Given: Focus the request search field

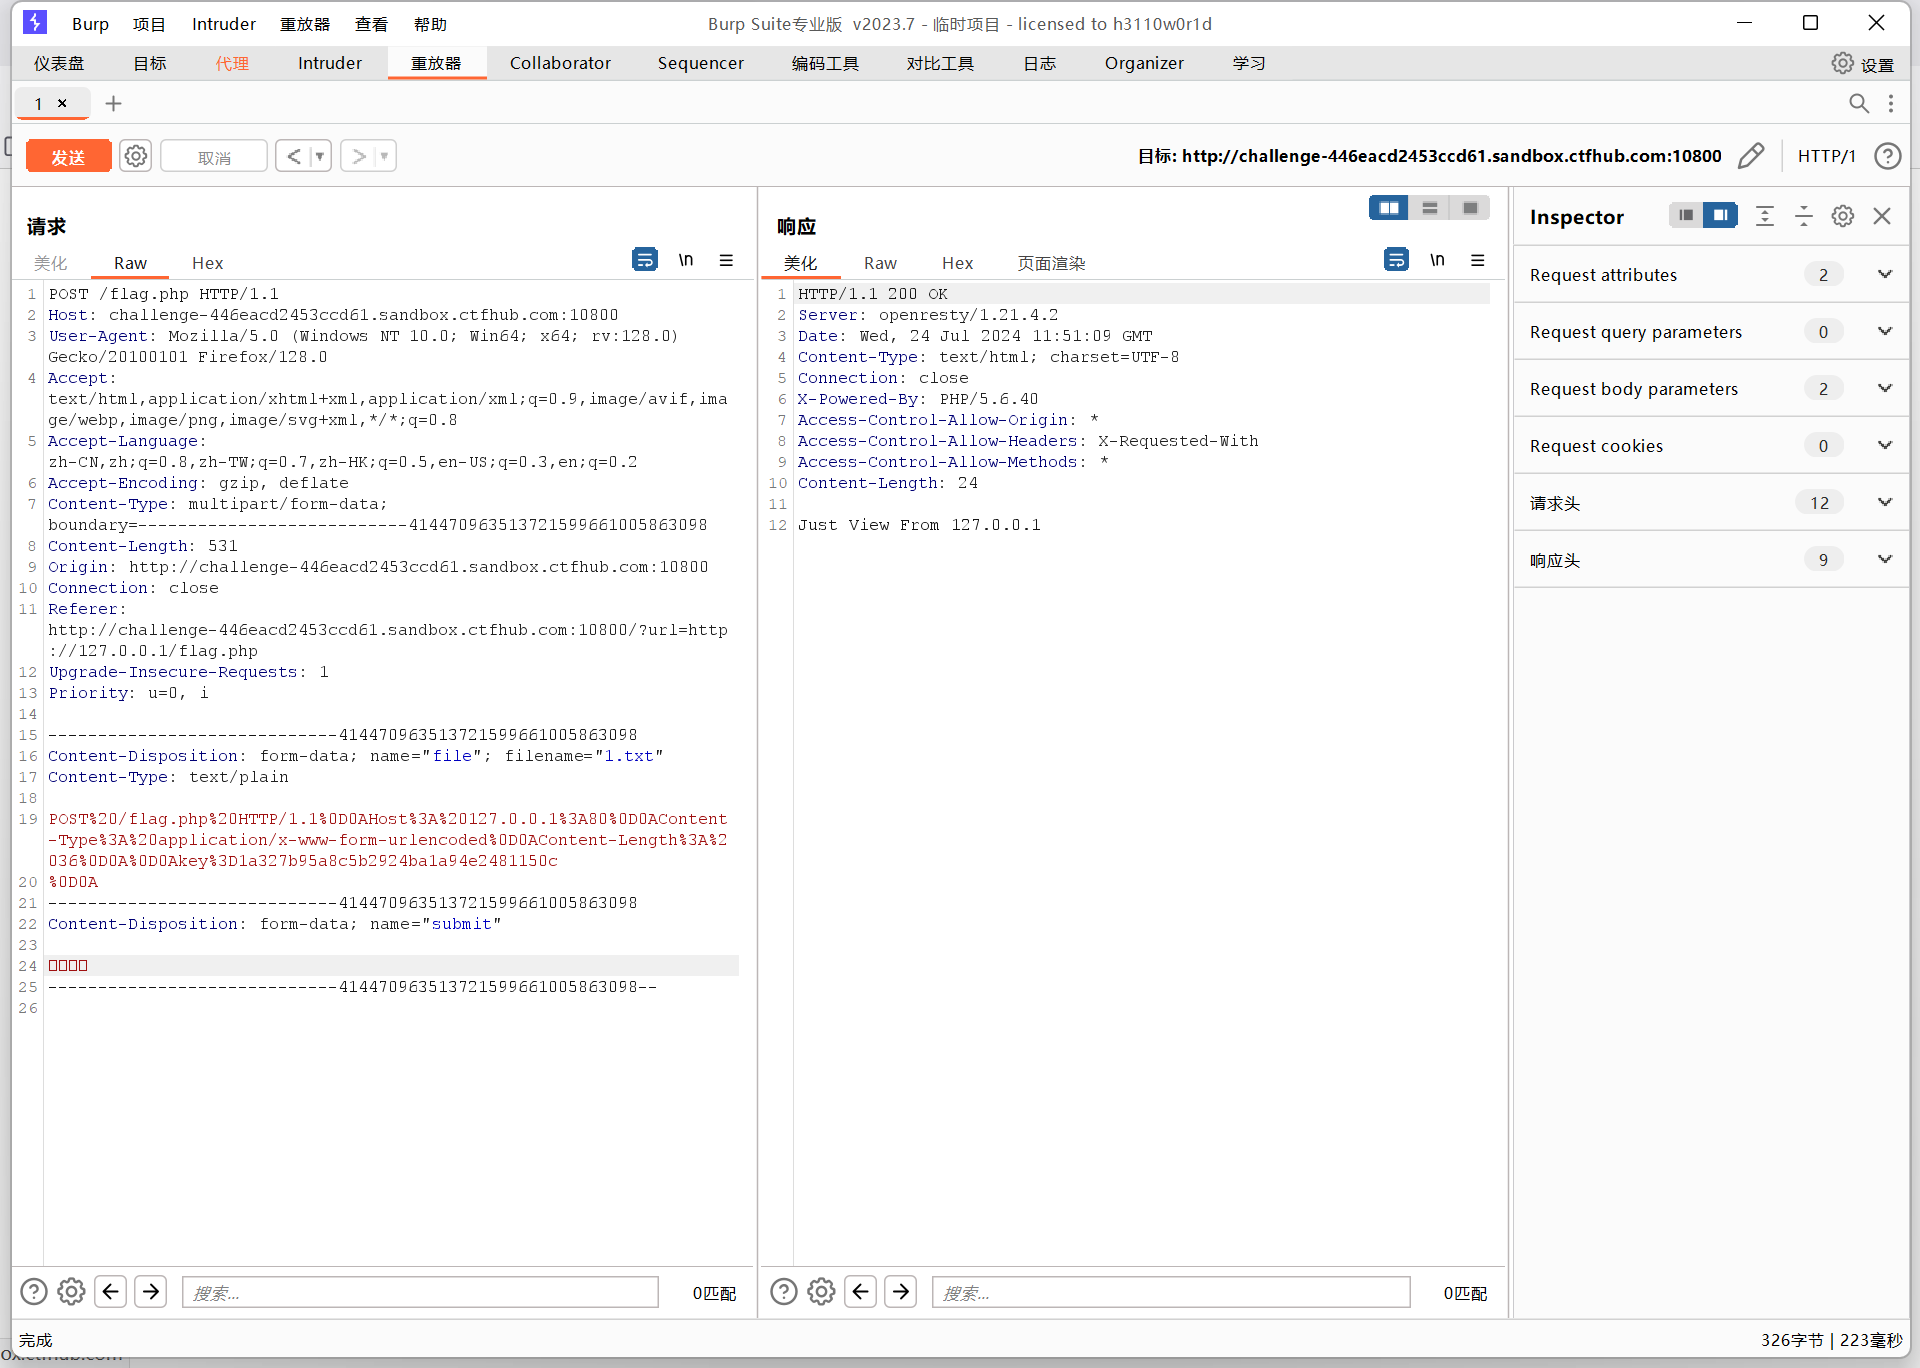Looking at the screenshot, I should (420, 1292).
